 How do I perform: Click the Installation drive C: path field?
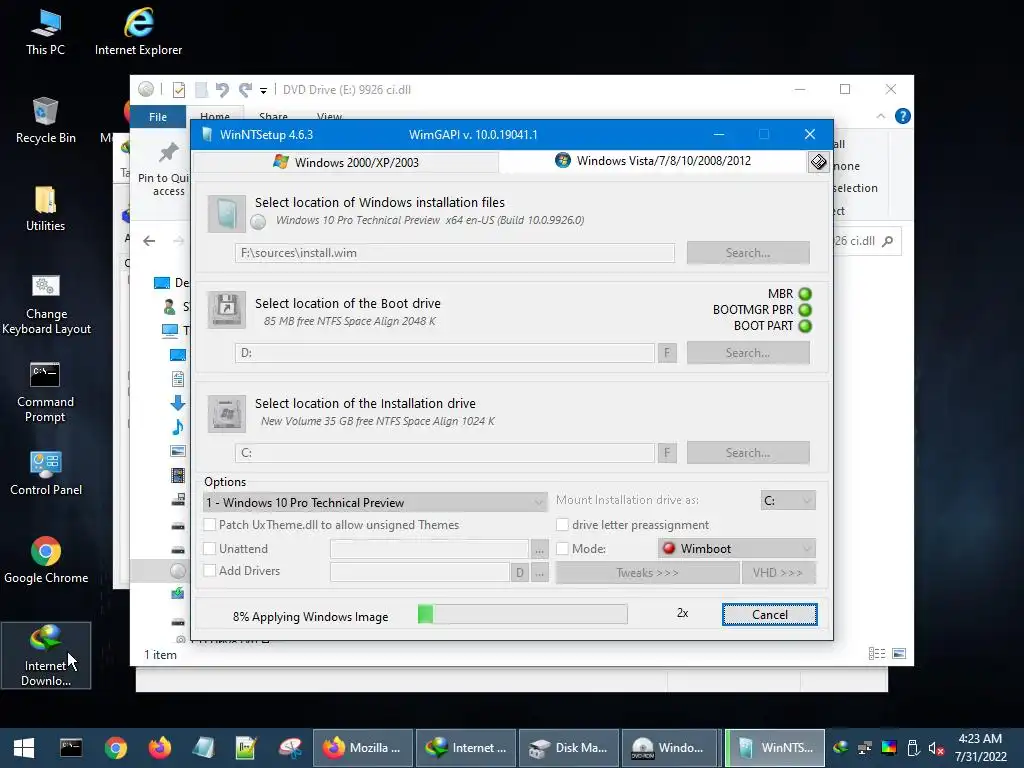[445, 453]
